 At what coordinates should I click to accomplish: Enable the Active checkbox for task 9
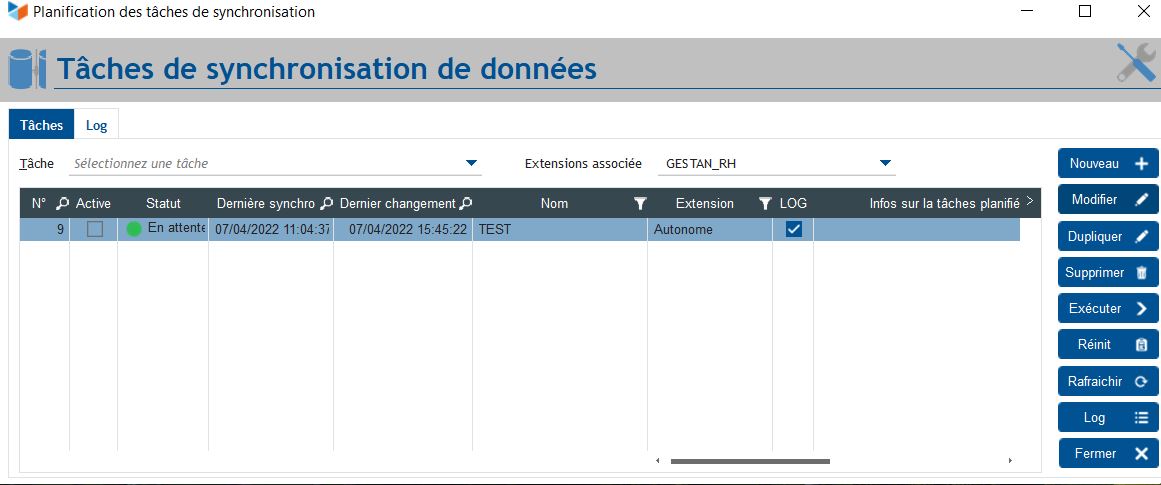click(95, 229)
